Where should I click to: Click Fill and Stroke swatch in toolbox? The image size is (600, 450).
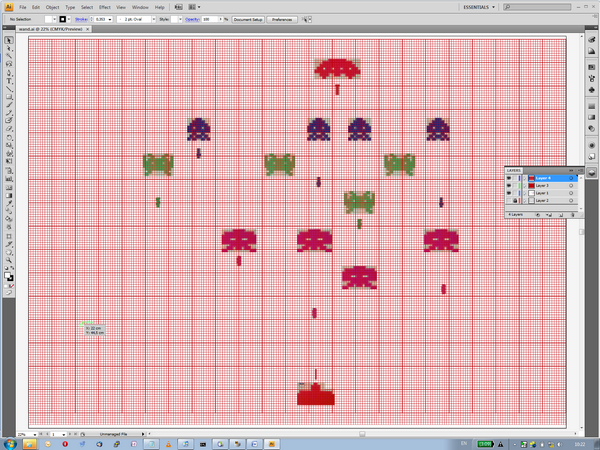[8, 277]
